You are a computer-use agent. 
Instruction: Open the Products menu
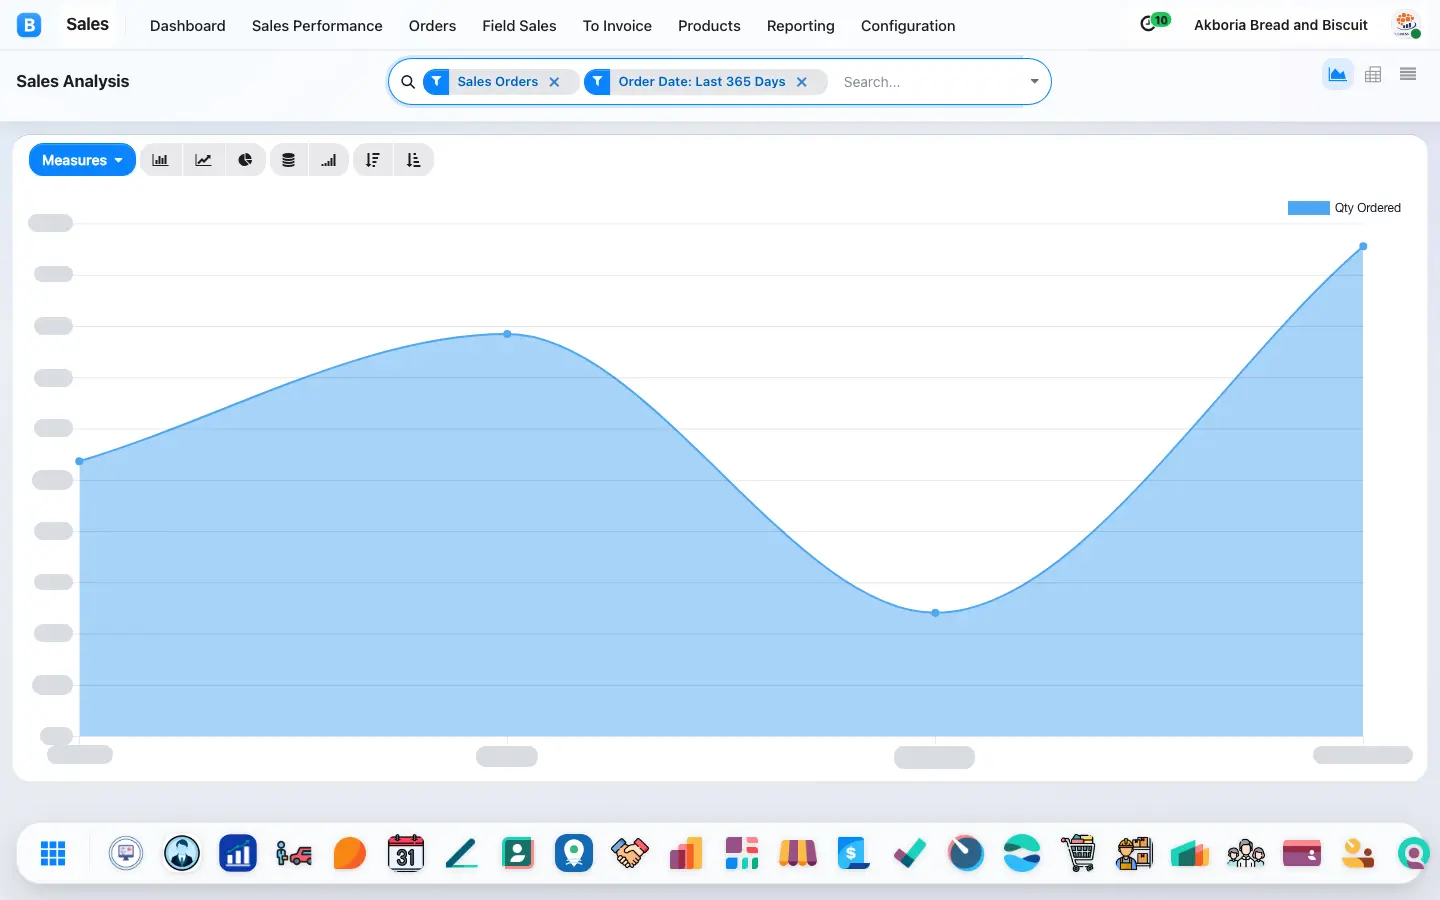pyautogui.click(x=709, y=26)
